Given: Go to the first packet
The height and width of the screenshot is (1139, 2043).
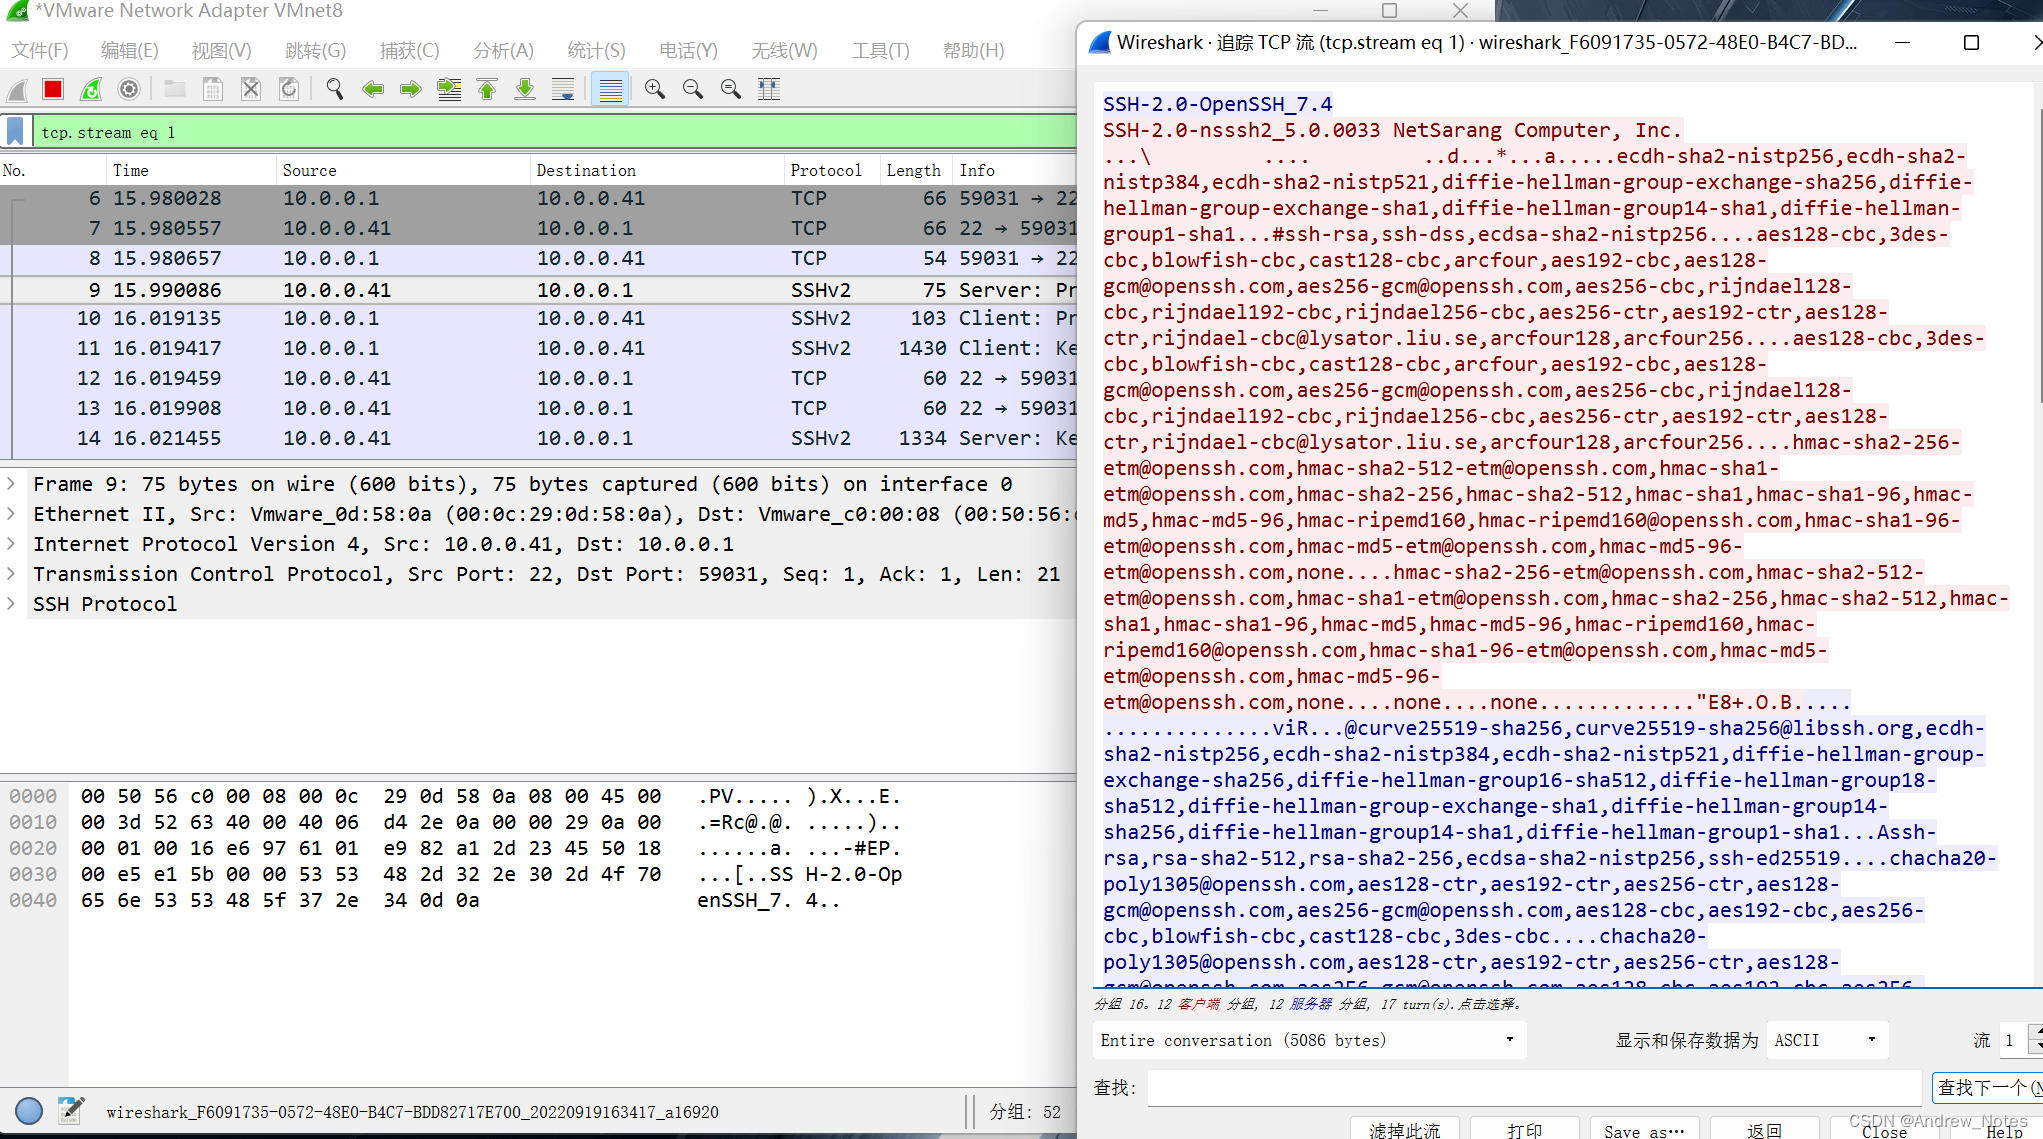Looking at the screenshot, I should coord(487,90).
